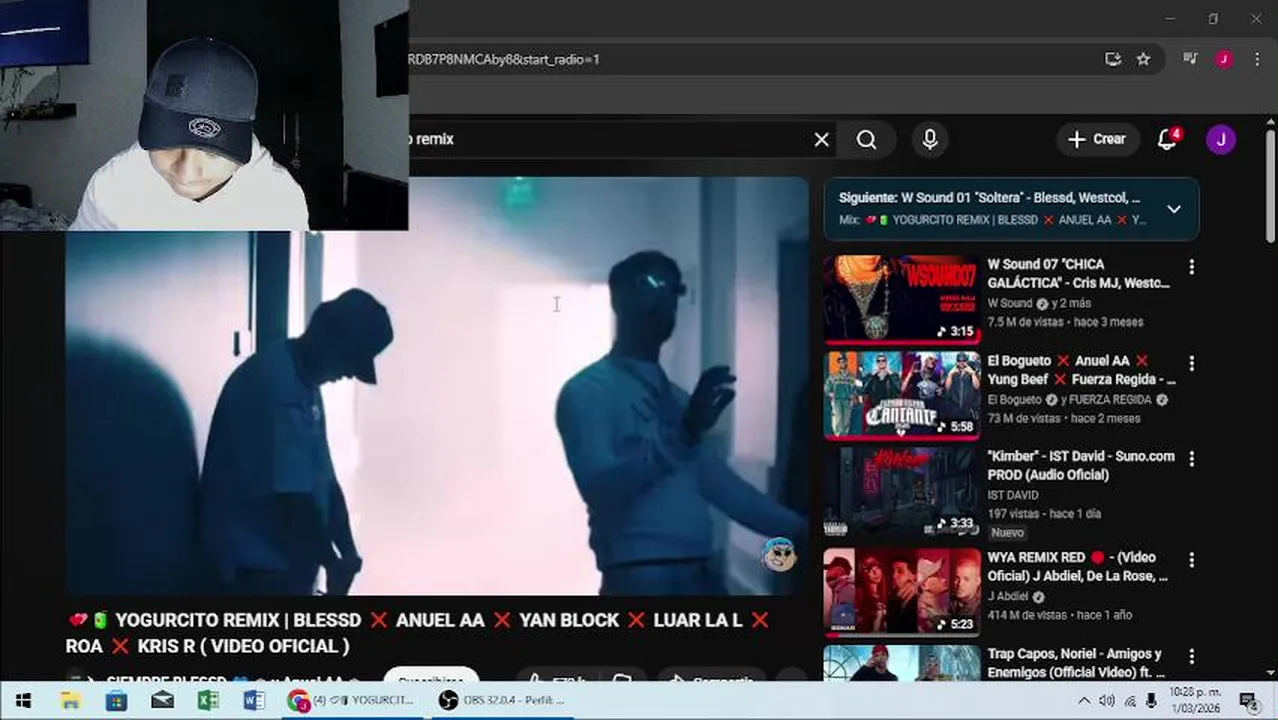The width and height of the screenshot is (1278, 720).
Task: Open more options for El Bogueto video
Action: (1191, 363)
